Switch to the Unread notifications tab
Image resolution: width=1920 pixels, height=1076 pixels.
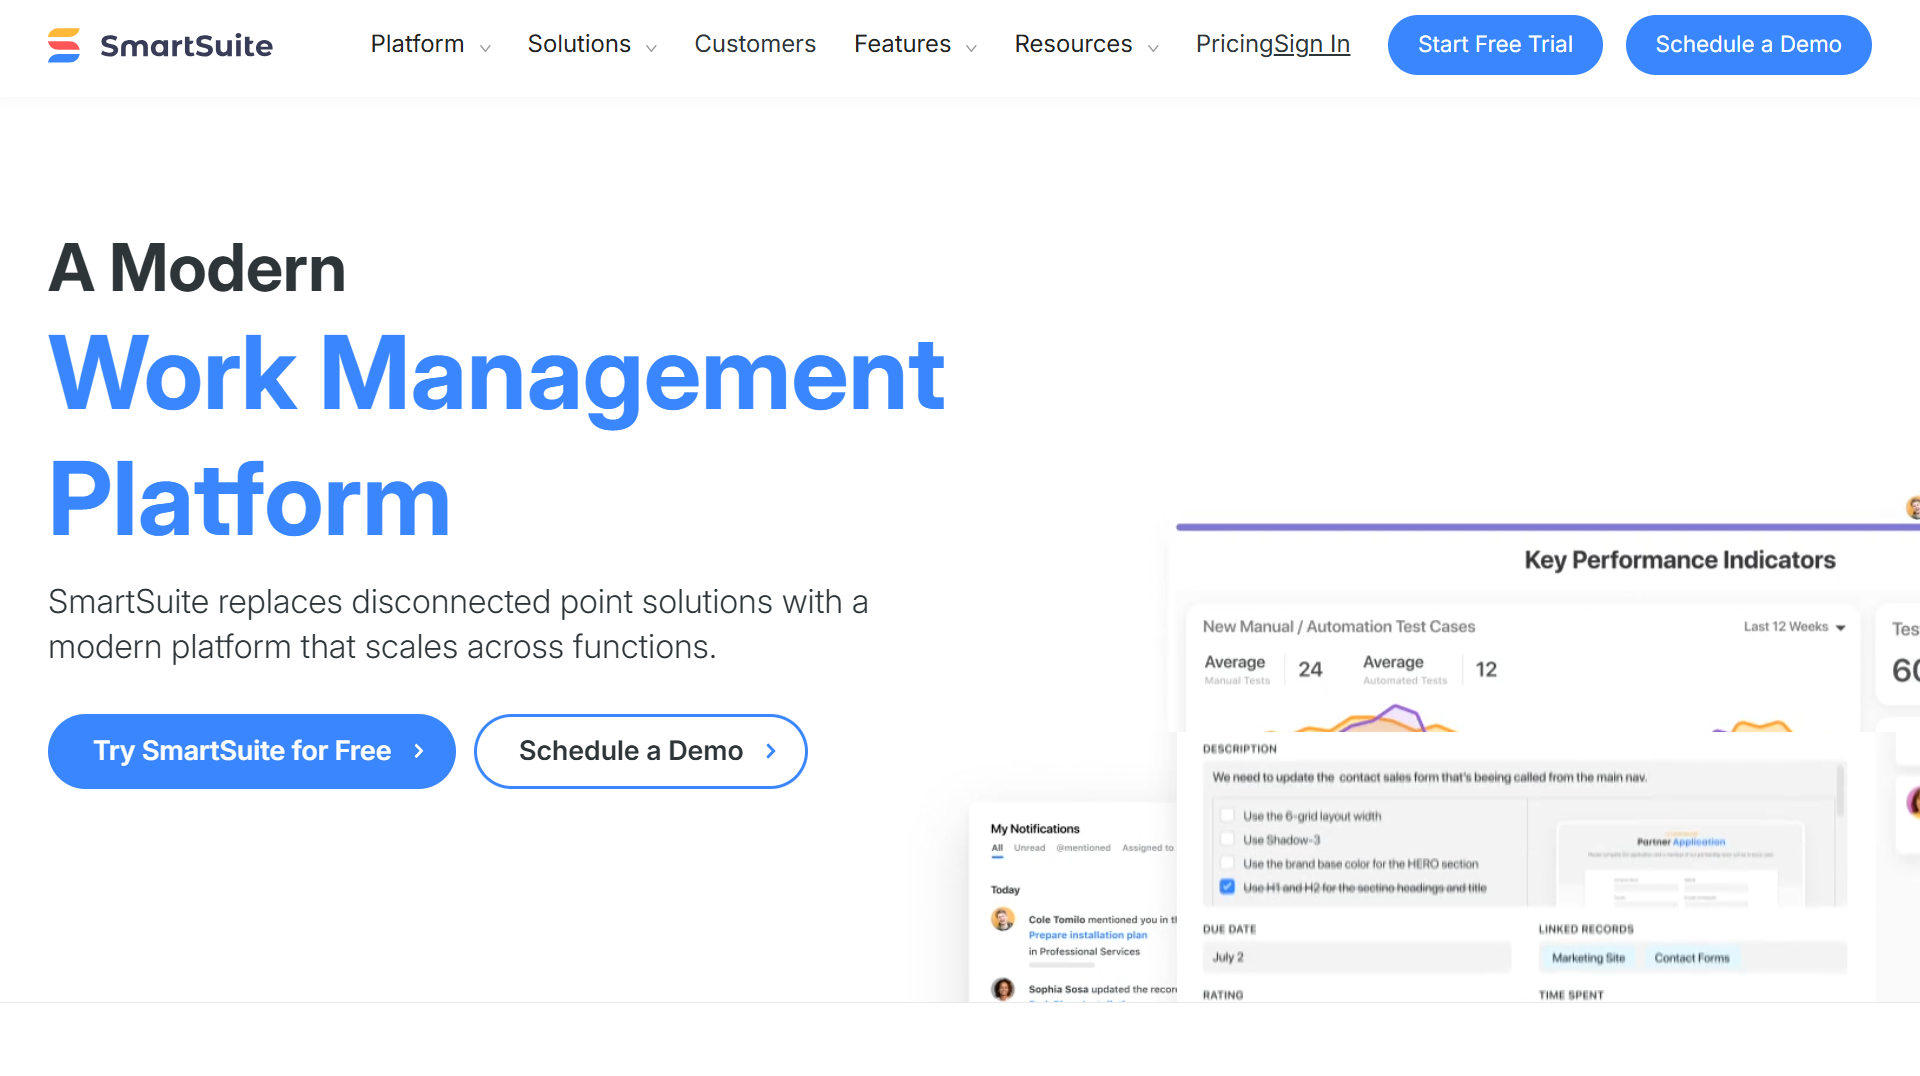[x=1029, y=848]
